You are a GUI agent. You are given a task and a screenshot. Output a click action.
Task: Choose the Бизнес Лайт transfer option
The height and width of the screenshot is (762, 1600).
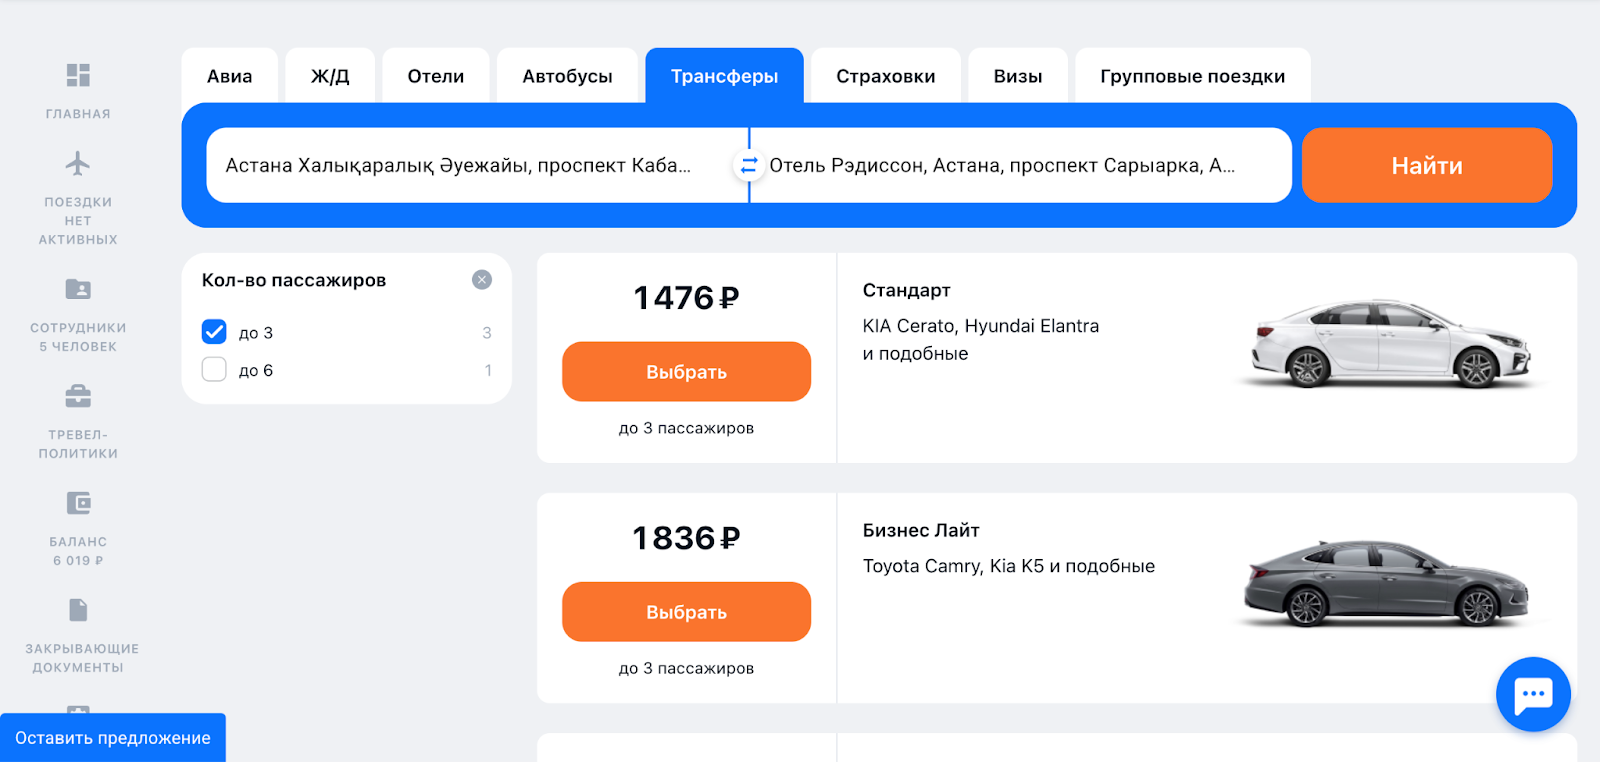click(686, 612)
